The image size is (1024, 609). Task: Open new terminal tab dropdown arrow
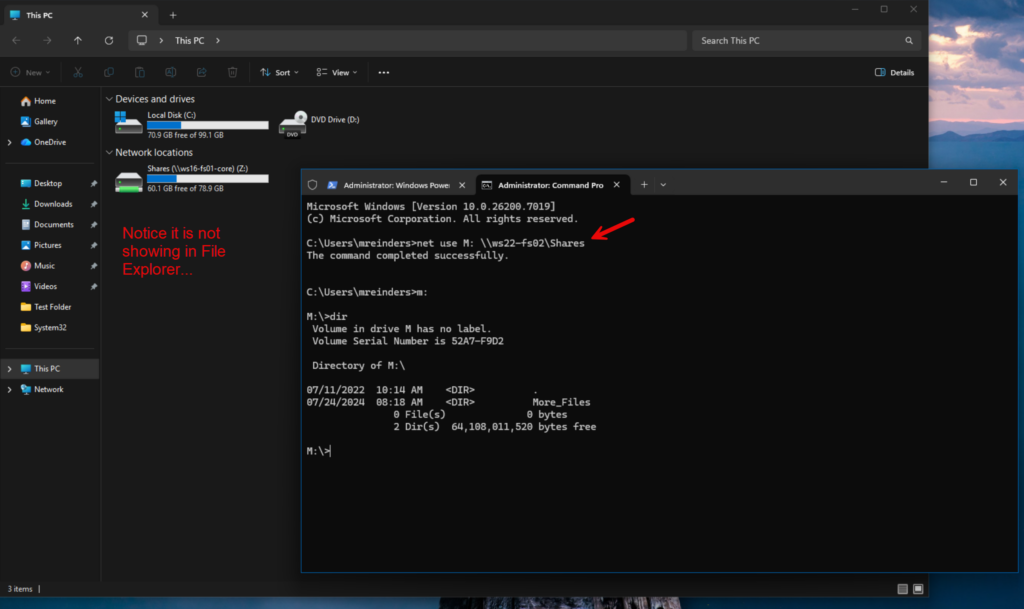663,185
